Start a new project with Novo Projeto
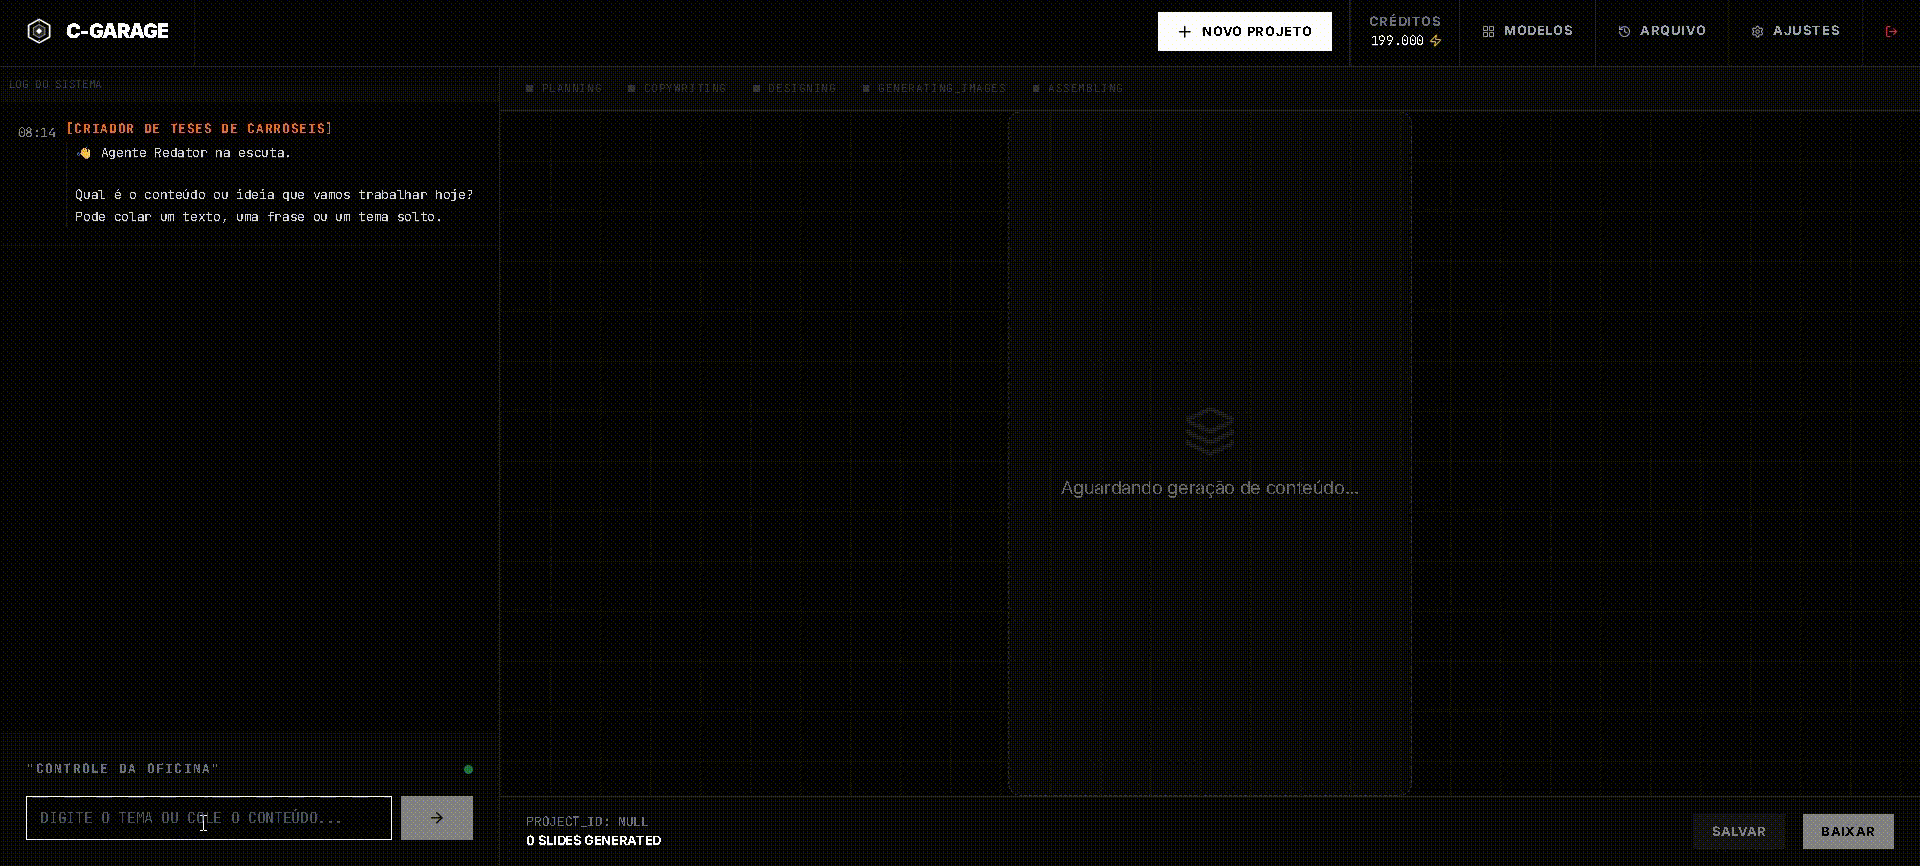This screenshot has height=866, width=1920. (1244, 32)
